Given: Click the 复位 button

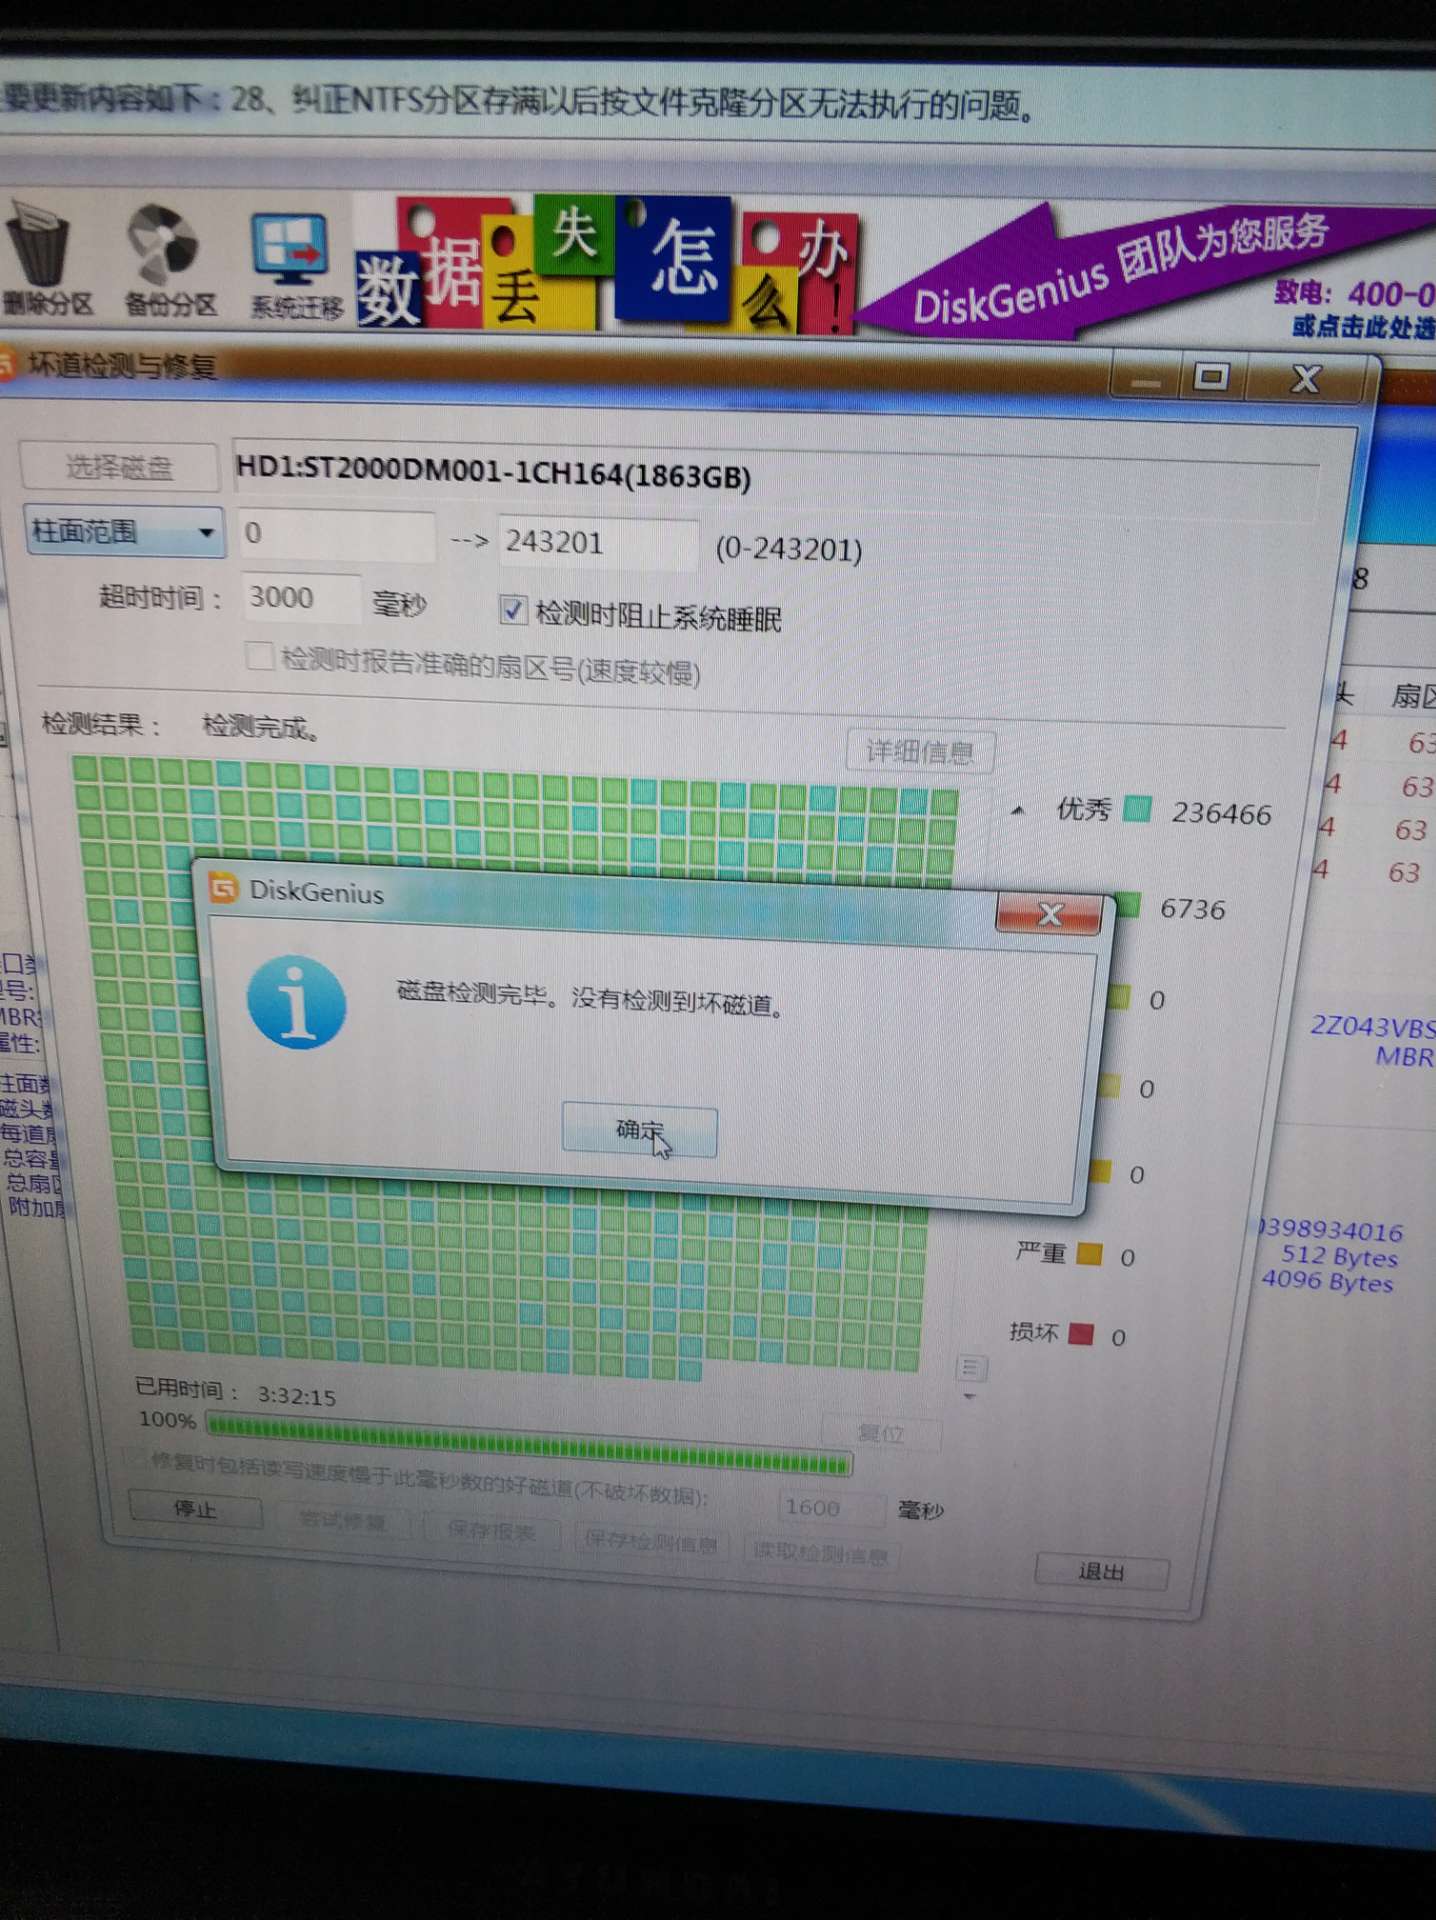Looking at the screenshot, I should tap(881, 1432).
